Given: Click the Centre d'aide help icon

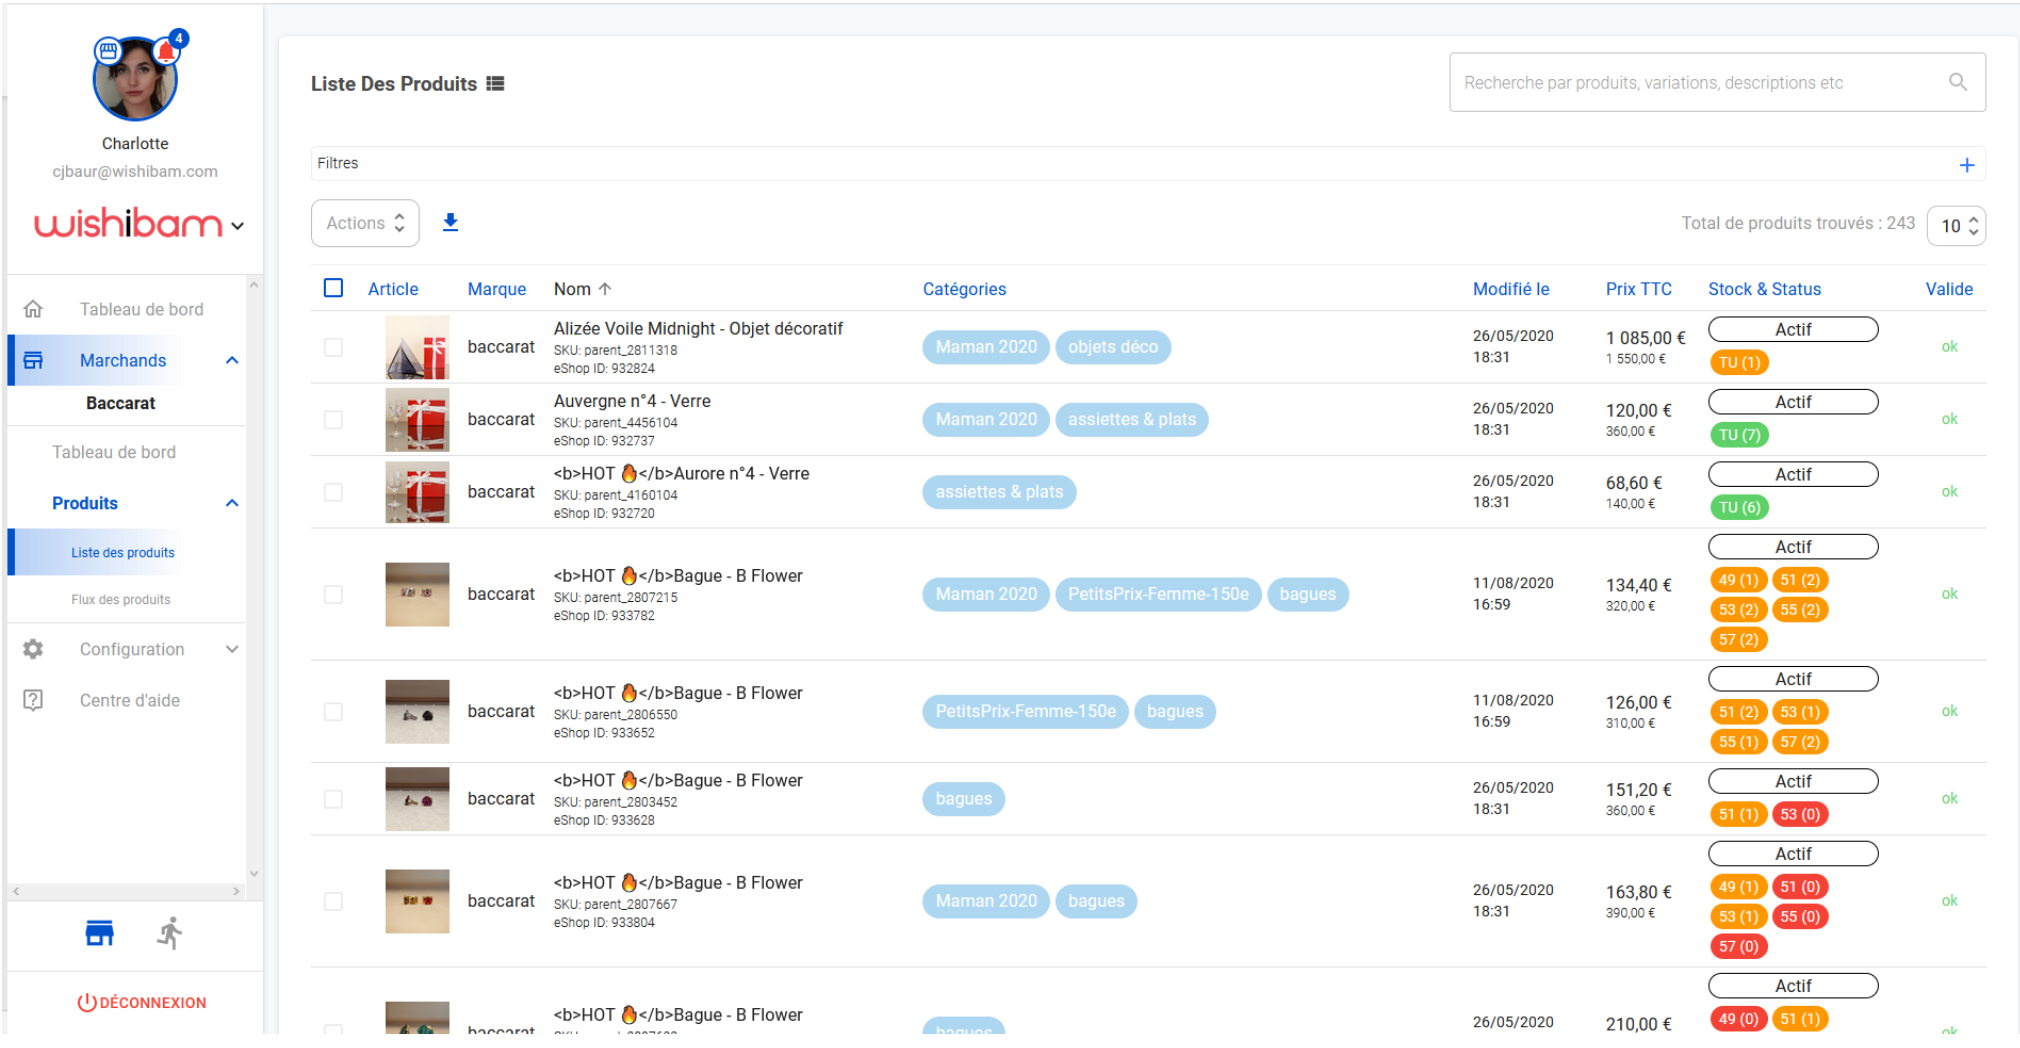Looking at the screenshot, I should click(x=33, y=700).
